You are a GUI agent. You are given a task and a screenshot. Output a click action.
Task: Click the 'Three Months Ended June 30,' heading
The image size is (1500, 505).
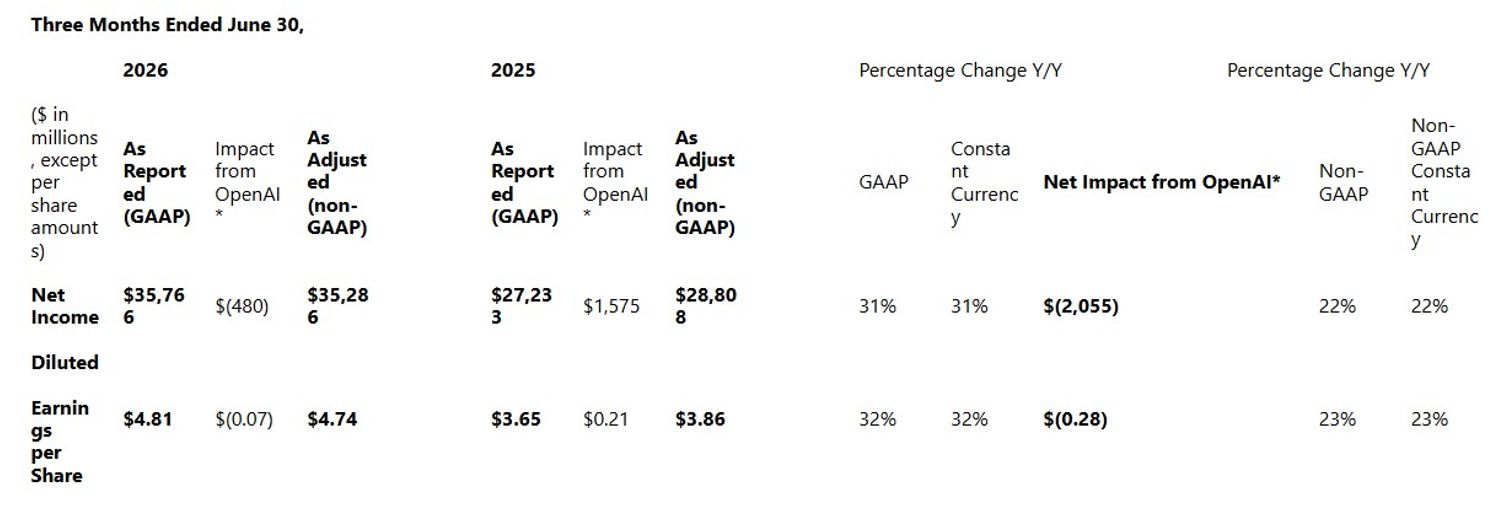[x=167, y=26]
